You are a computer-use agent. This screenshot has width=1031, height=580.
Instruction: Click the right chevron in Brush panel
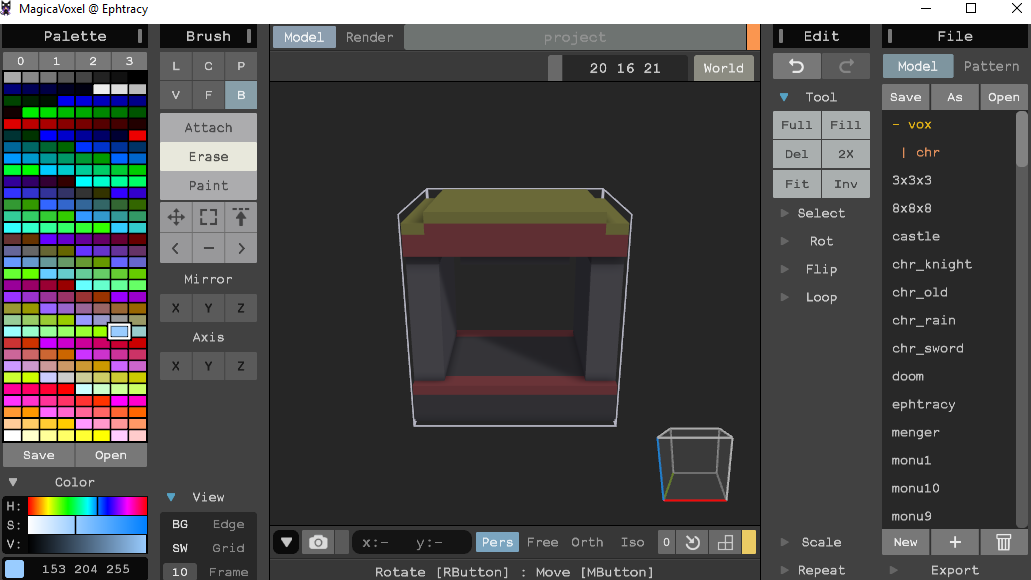click(241, 248)
